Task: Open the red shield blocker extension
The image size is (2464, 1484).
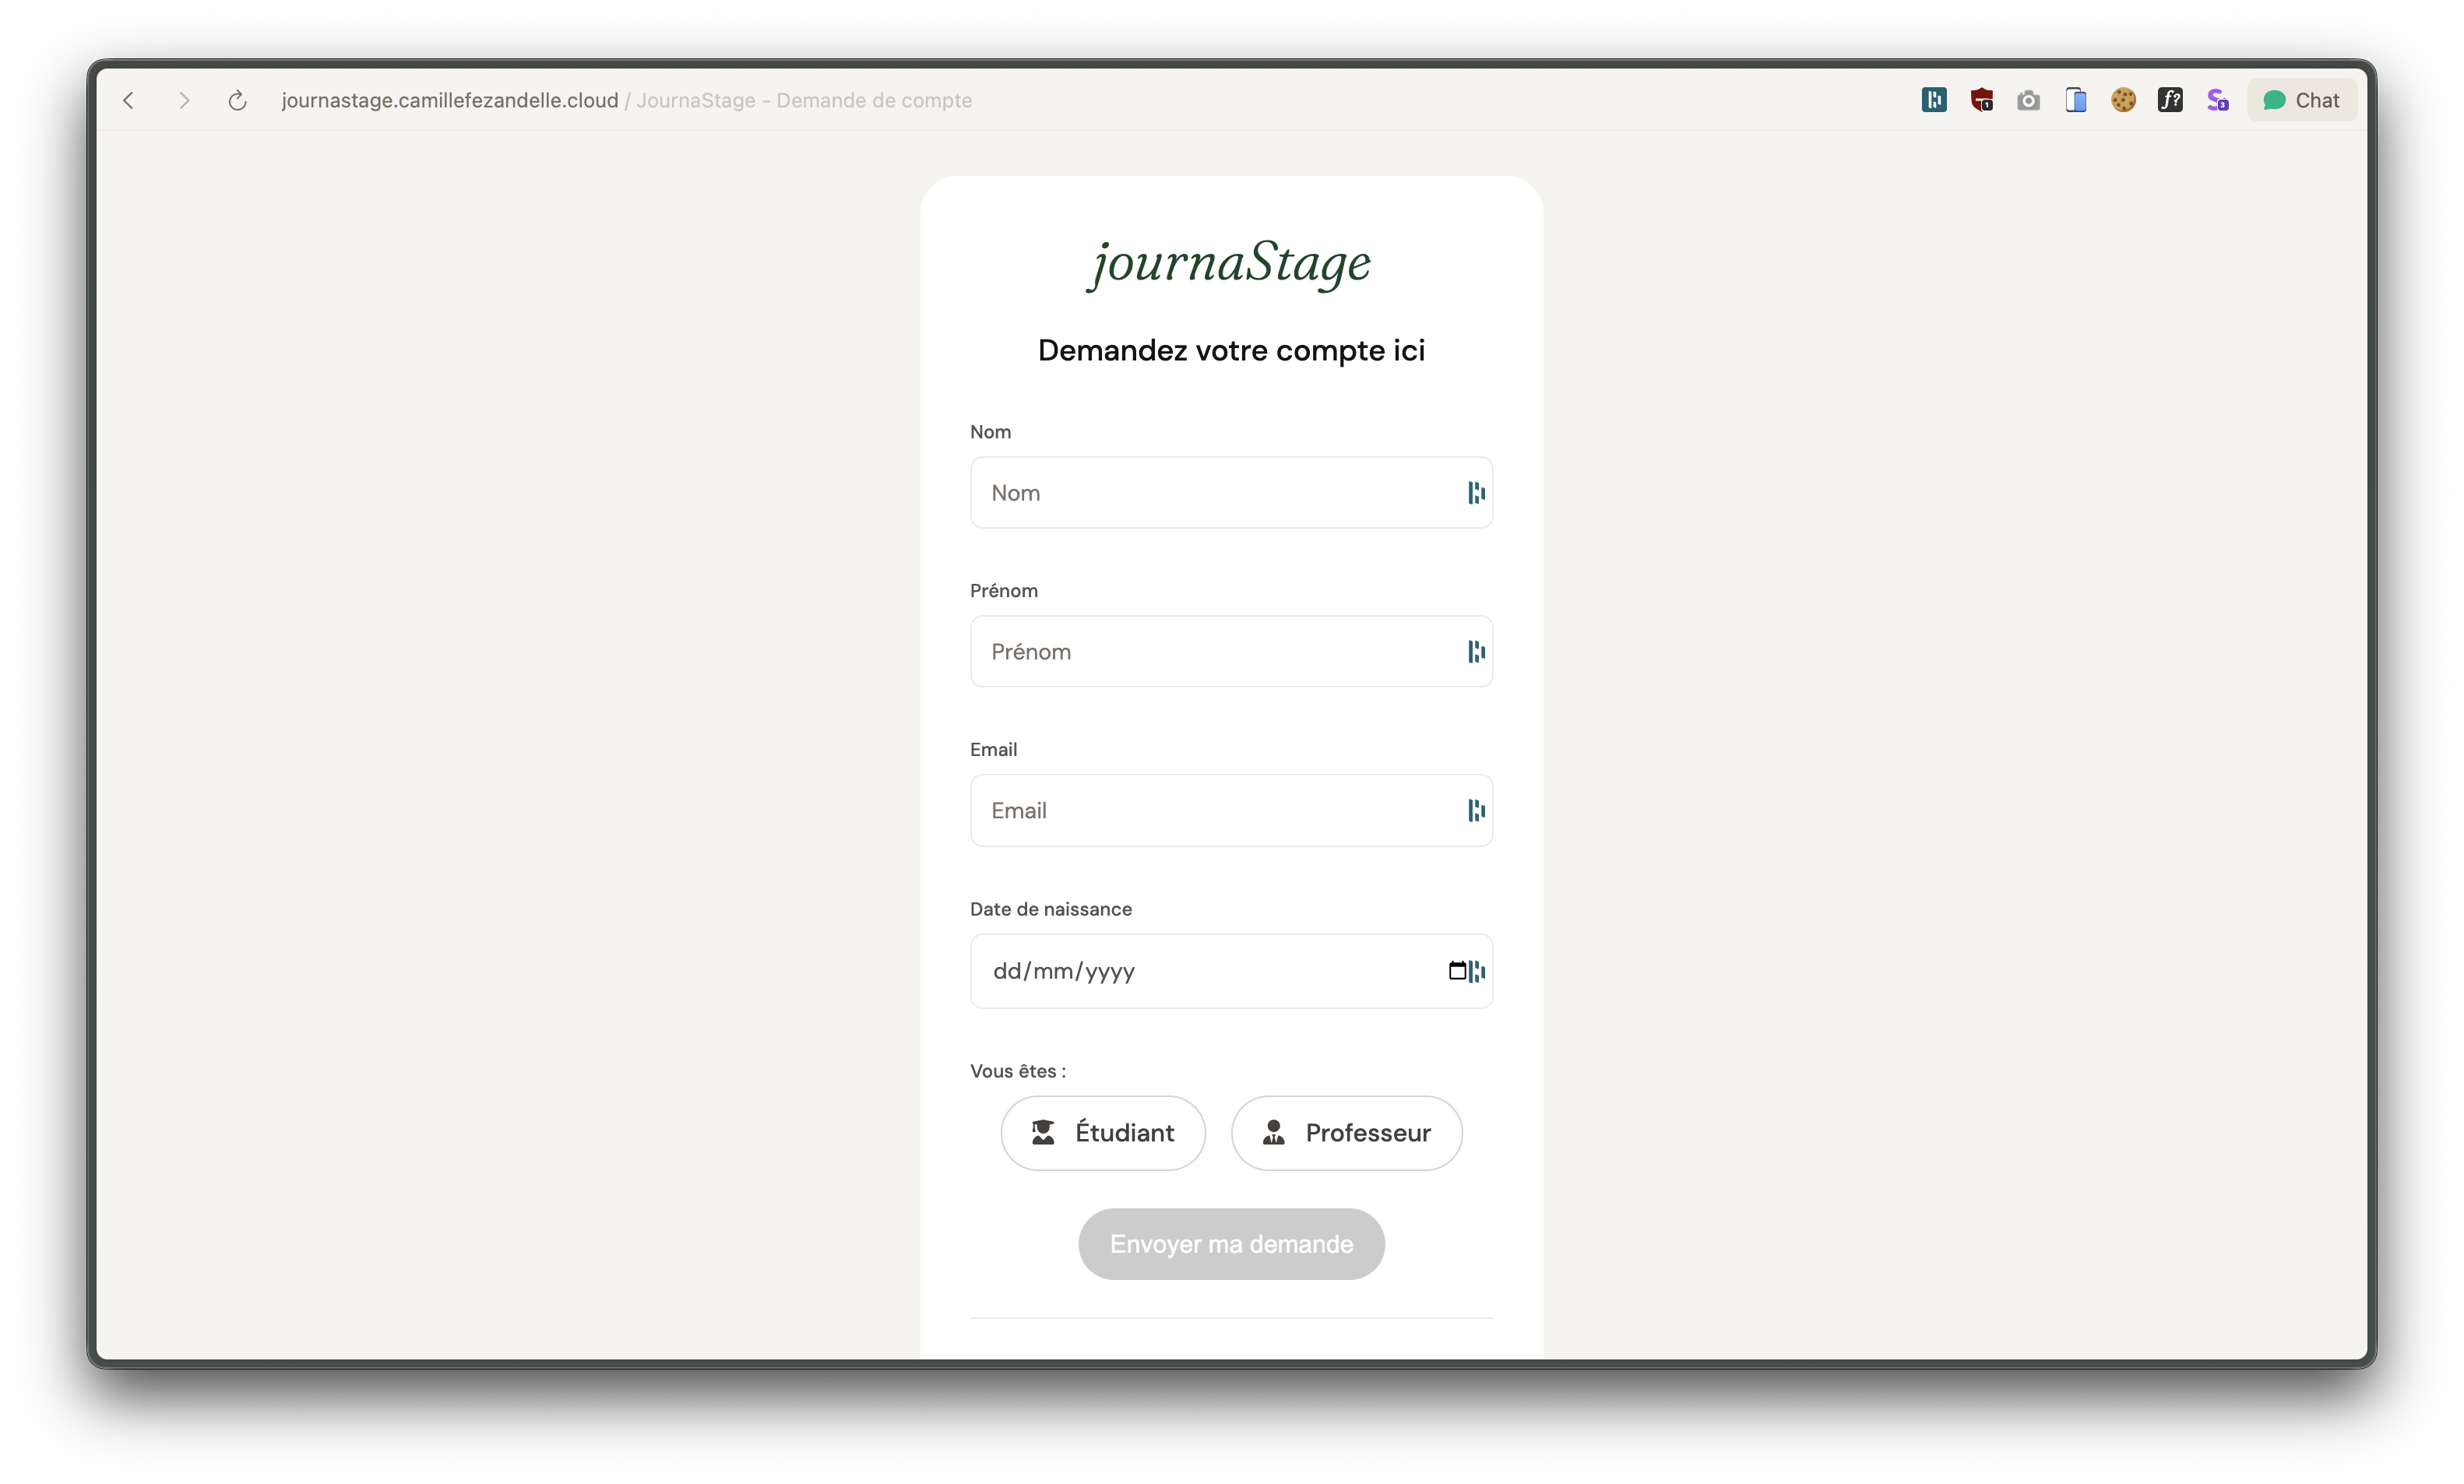Action: (1981, 100)
